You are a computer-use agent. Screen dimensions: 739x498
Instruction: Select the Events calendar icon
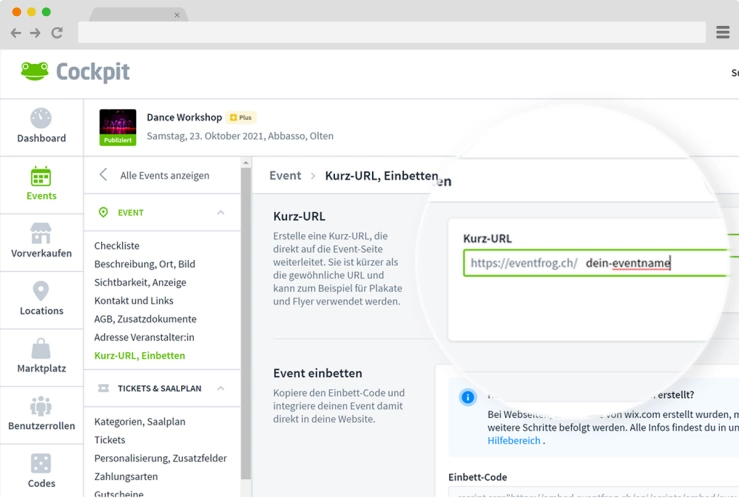click(41, 177)
